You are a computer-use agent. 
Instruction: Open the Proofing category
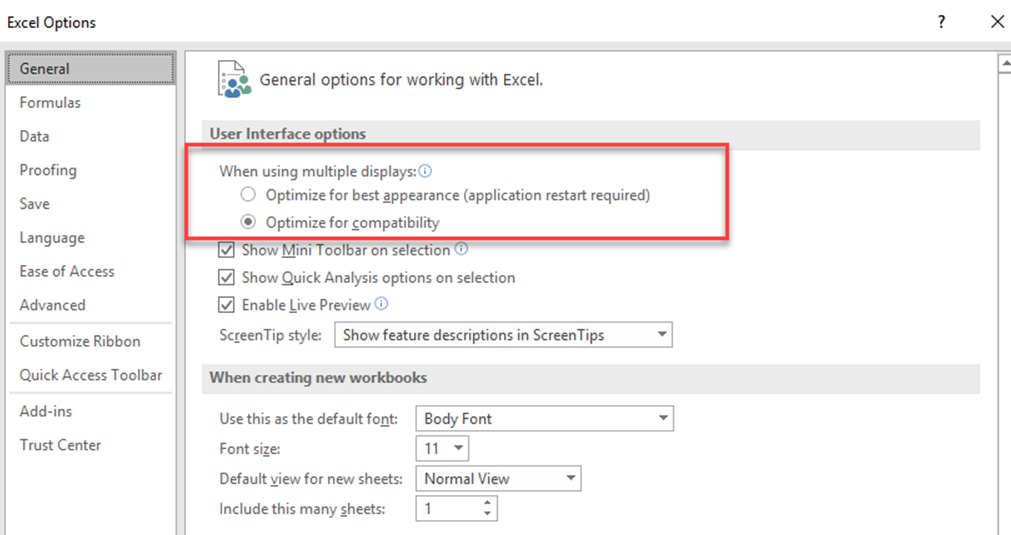coord(91,170)
